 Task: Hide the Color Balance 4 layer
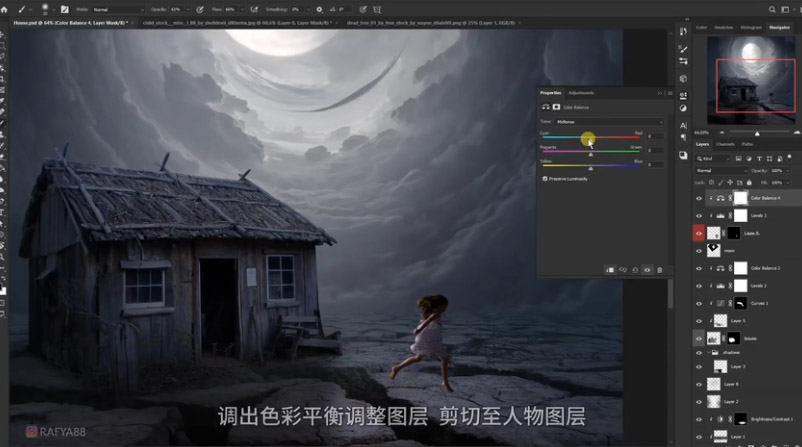point(699,198)
